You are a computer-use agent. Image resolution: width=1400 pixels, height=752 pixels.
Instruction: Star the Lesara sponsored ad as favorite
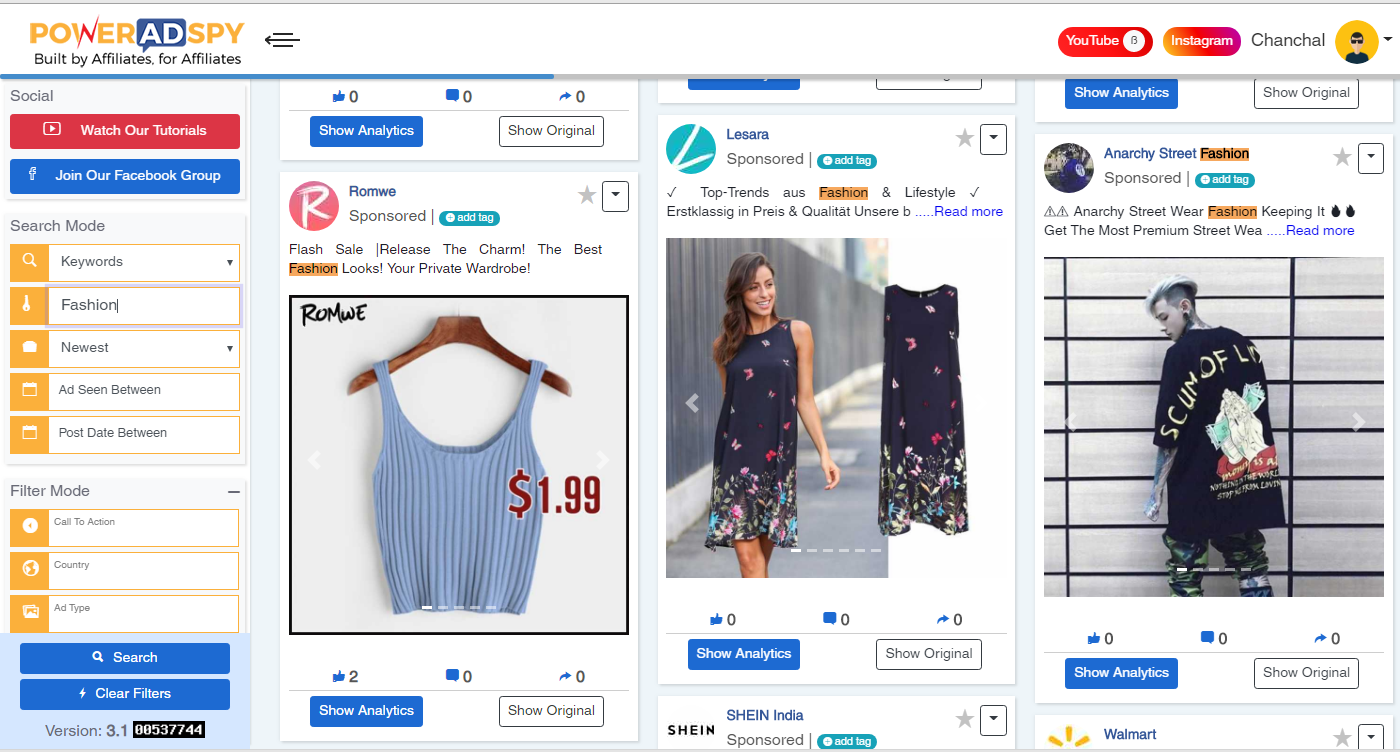click(964, 139)
